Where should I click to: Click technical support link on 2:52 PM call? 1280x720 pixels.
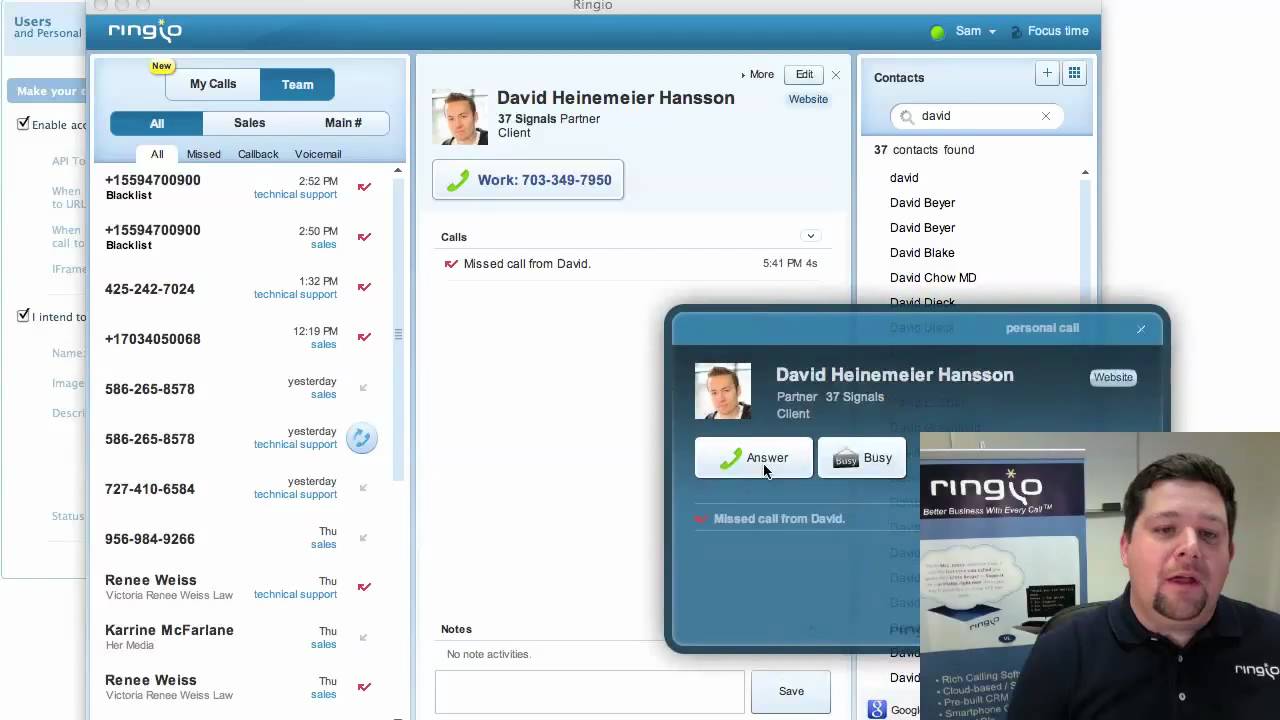click(x=295, y=195)
